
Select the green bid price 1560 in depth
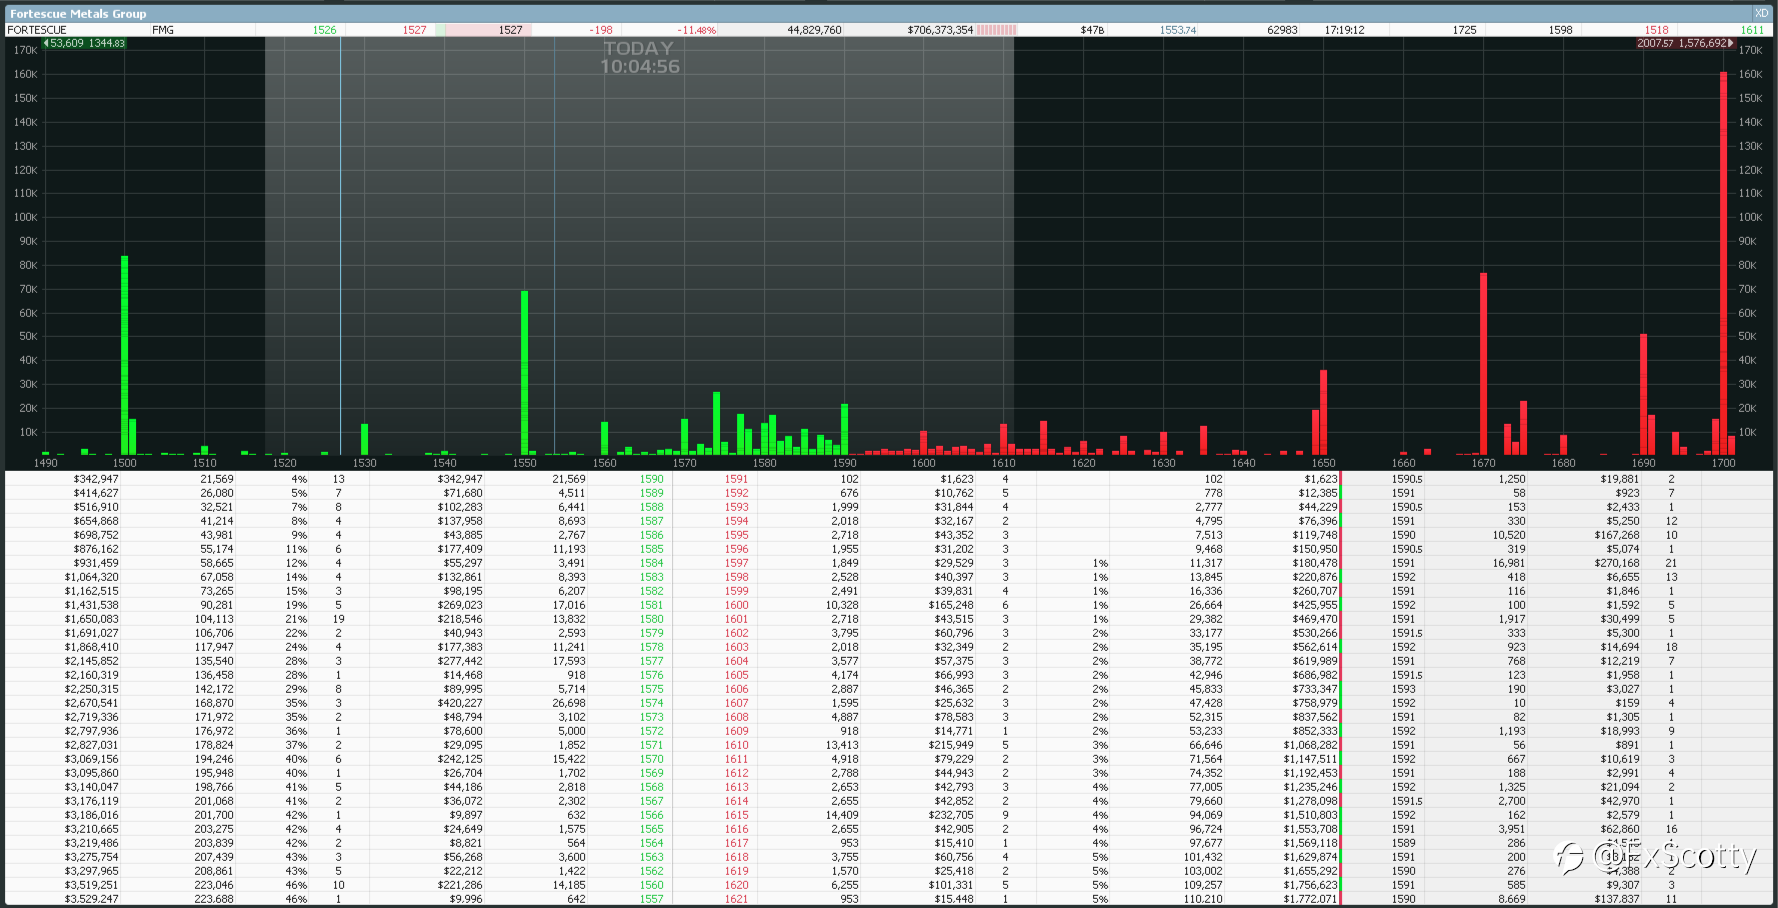click(x=651, y=885)
